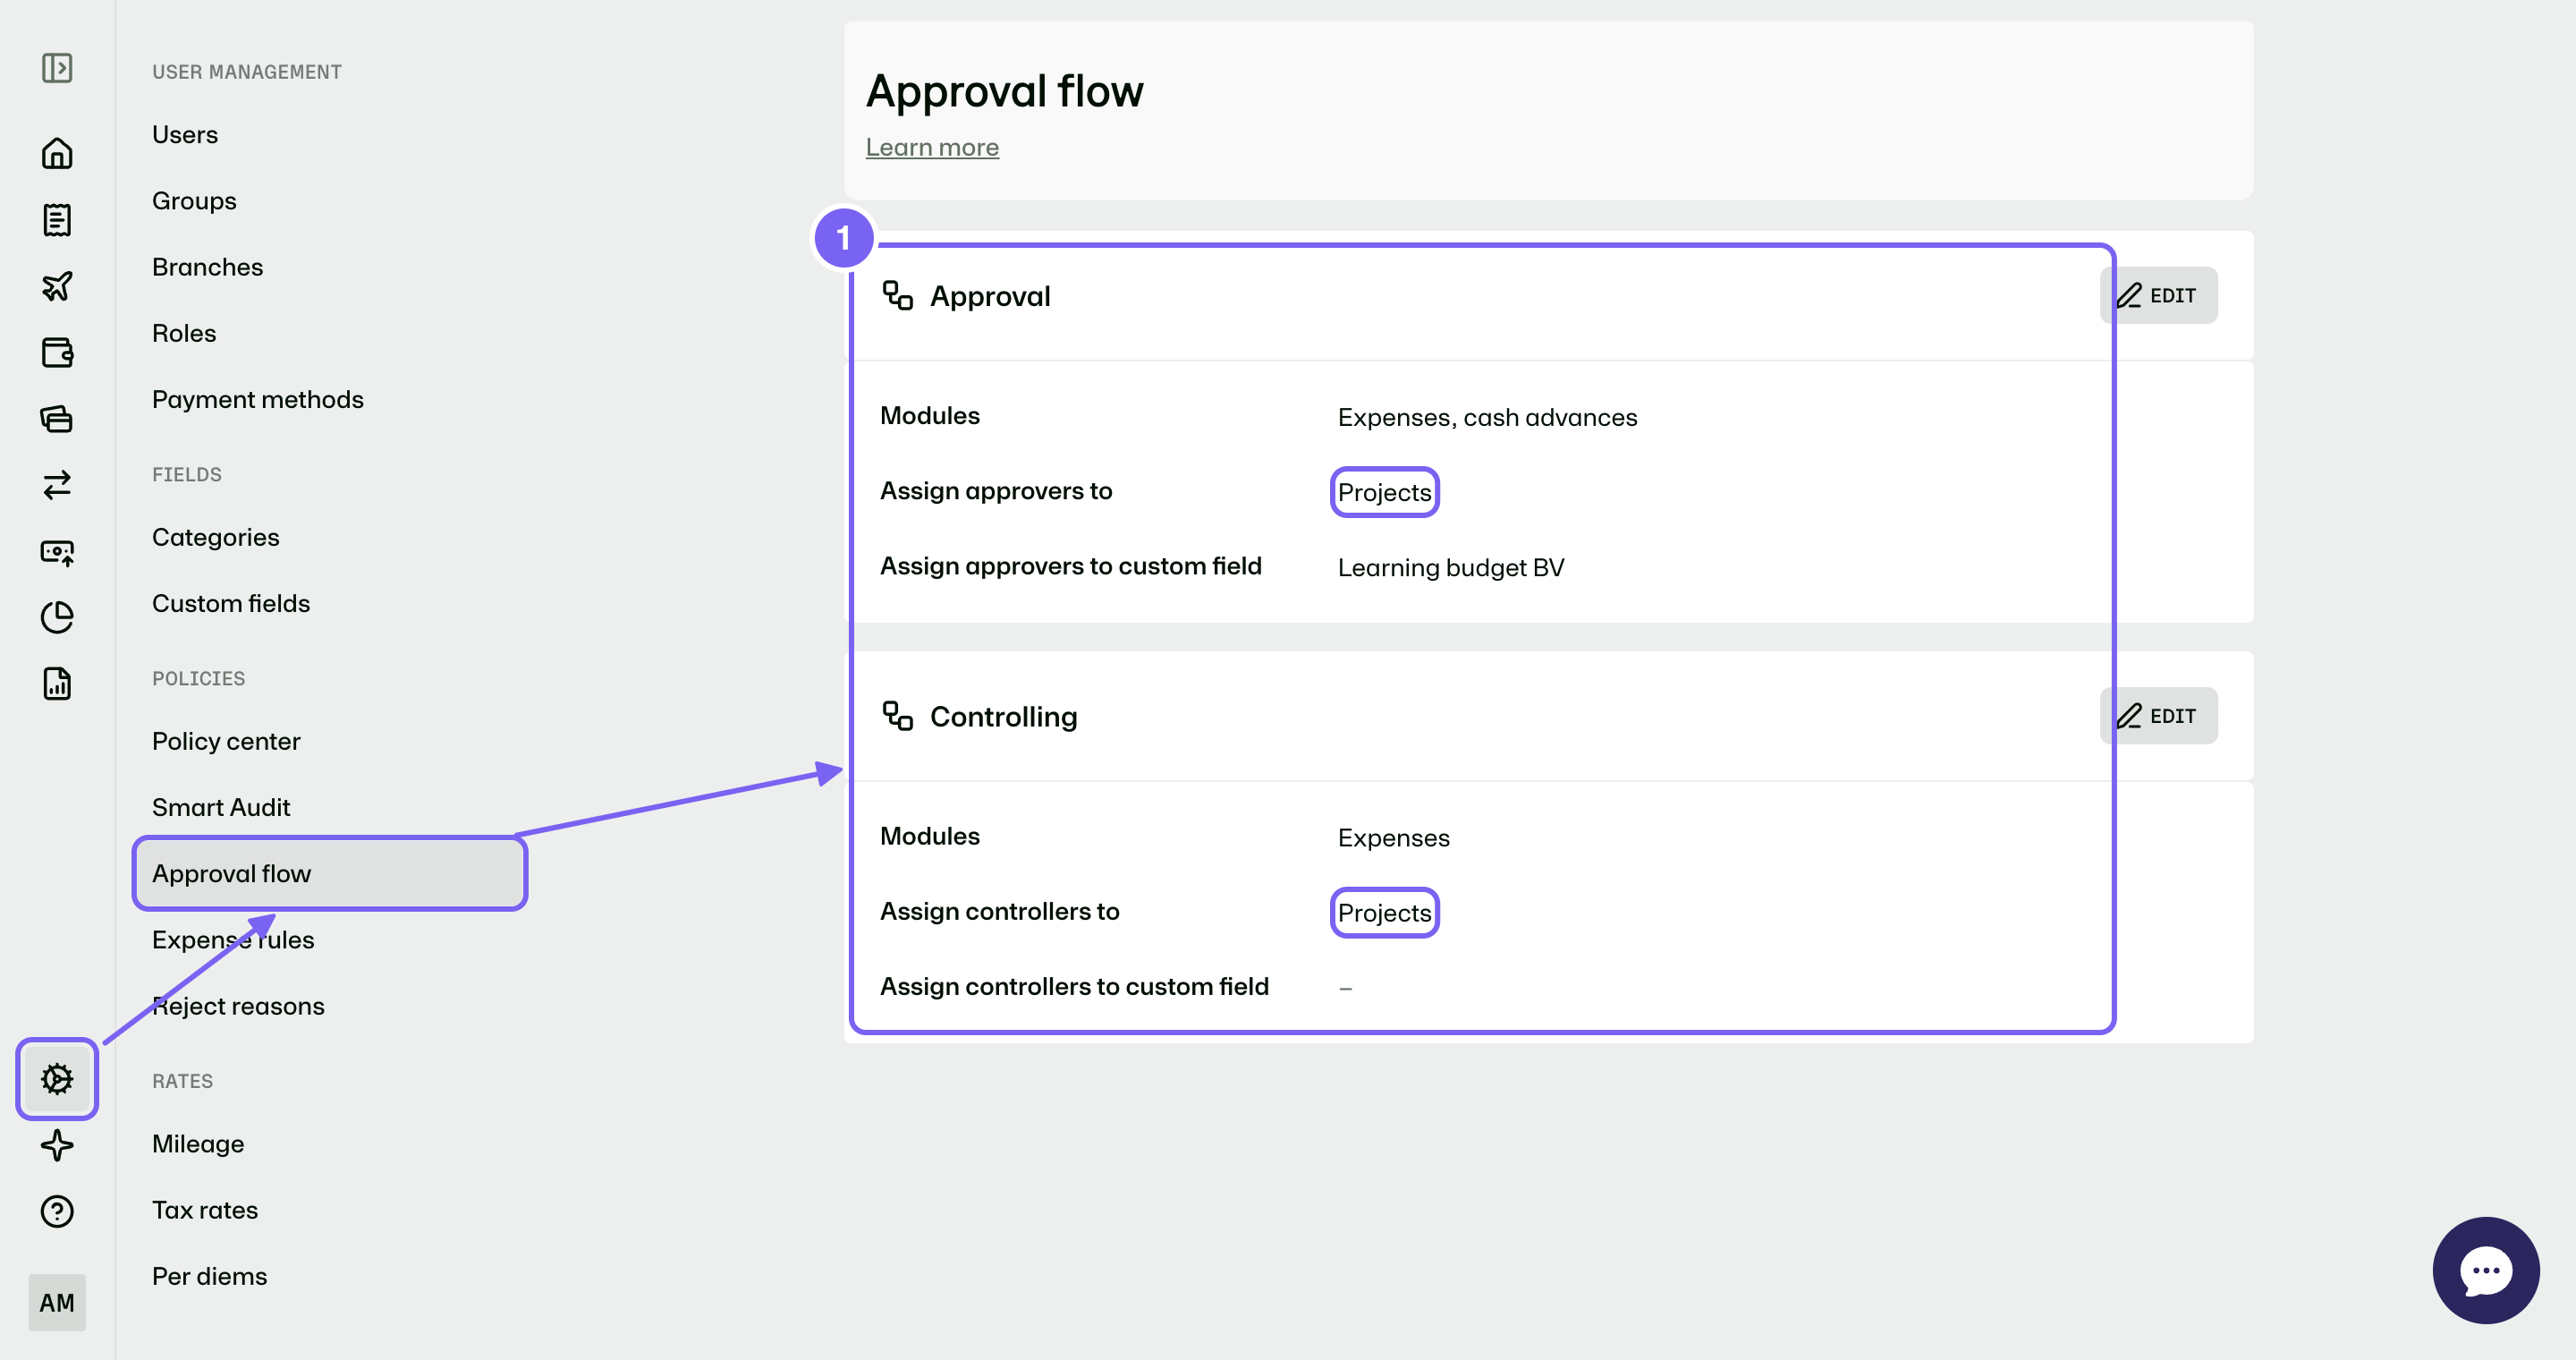Open the travel airplane icon
The image size is (2576, 1360).
coord(57,286)
